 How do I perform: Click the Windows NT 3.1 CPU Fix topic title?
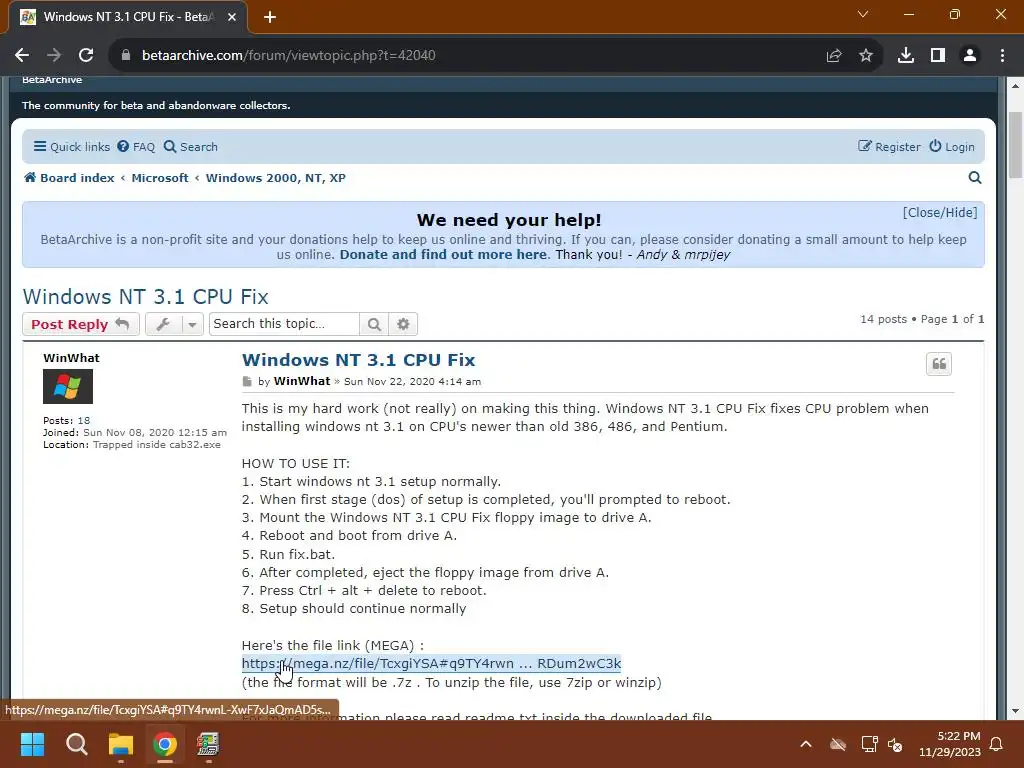146,296
